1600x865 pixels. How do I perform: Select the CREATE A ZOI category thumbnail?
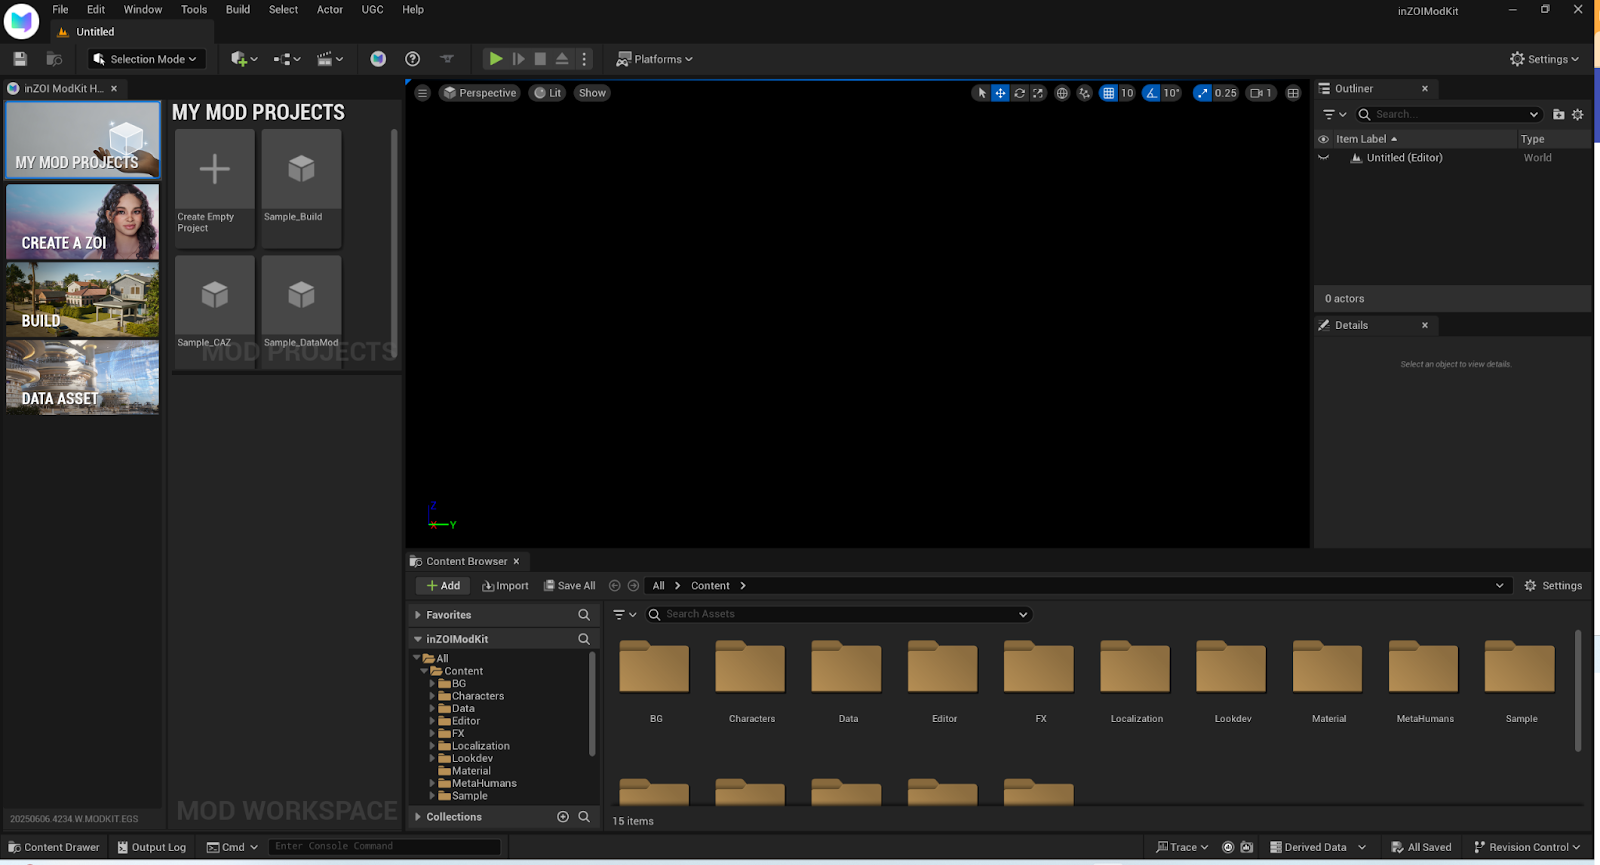pos(83,221)
